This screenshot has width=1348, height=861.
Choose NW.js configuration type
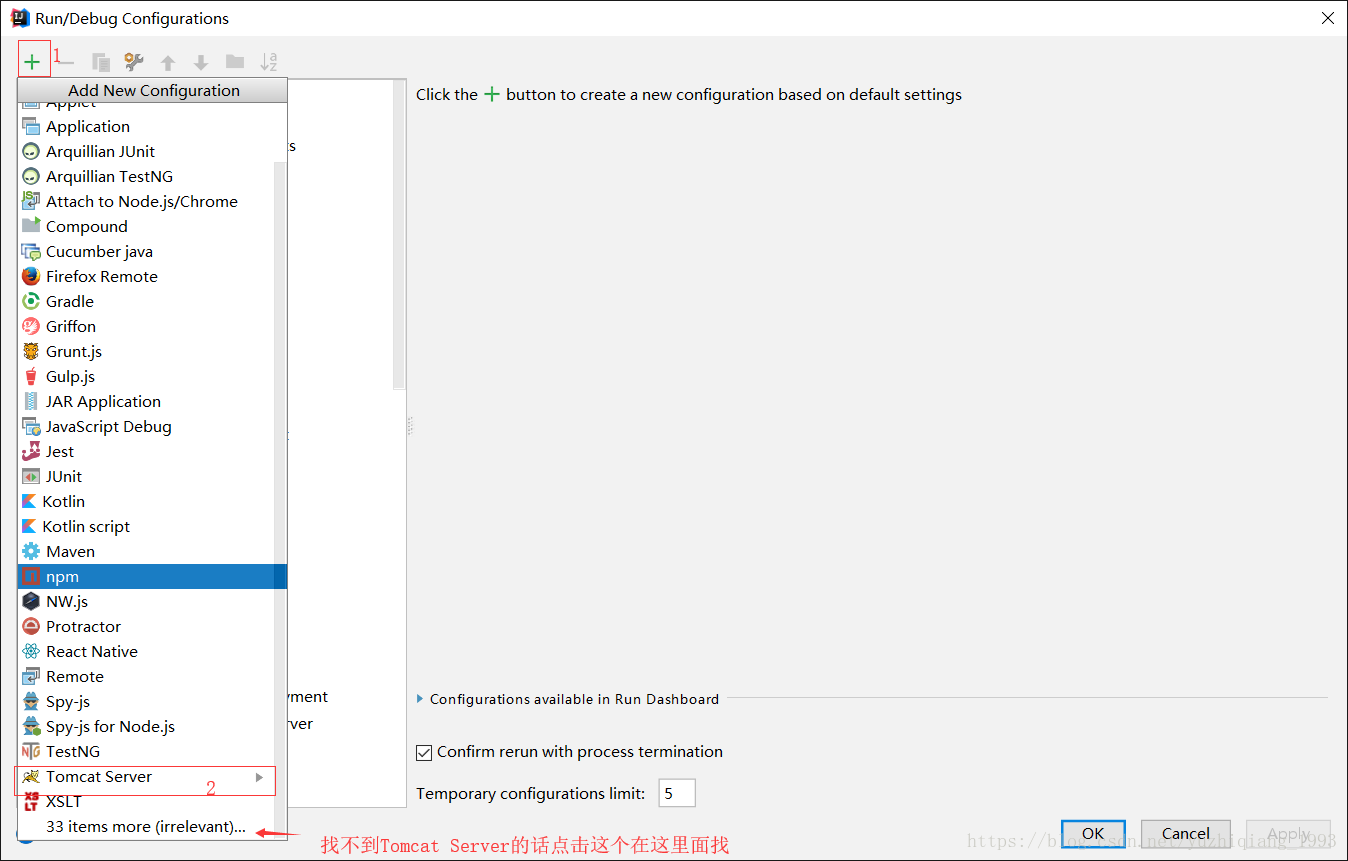tap(146, 601)
